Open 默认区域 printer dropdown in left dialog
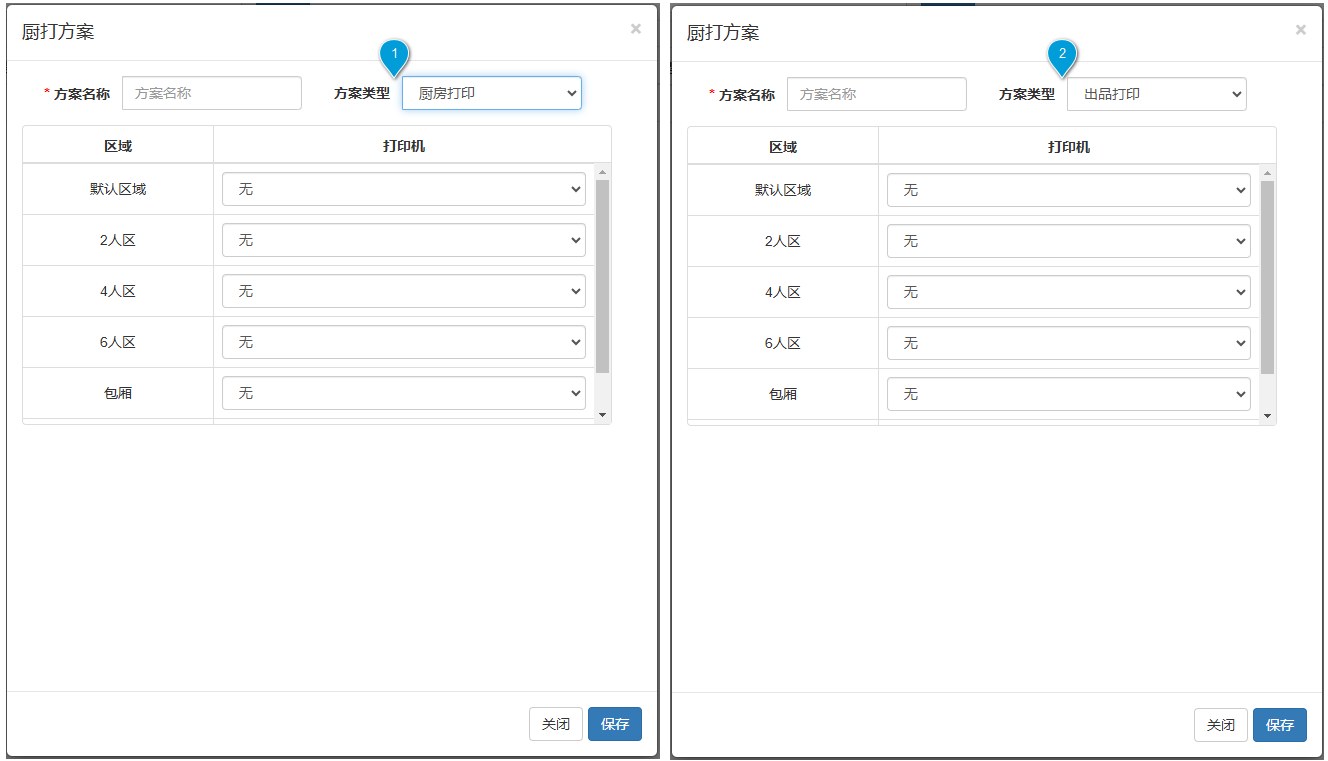This screenshot has width=1328, height=761. (x=404, y=189)
